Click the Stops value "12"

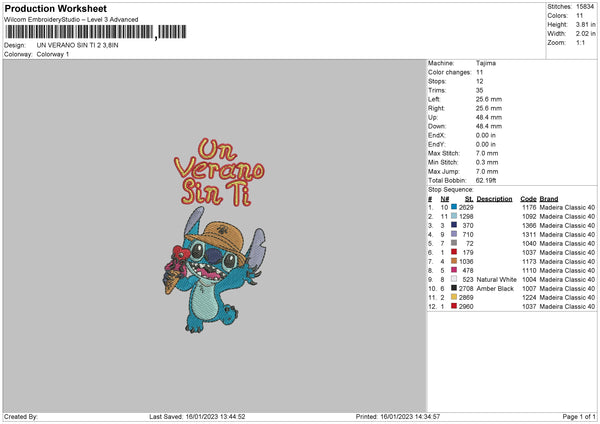click(x=479, y=82)
